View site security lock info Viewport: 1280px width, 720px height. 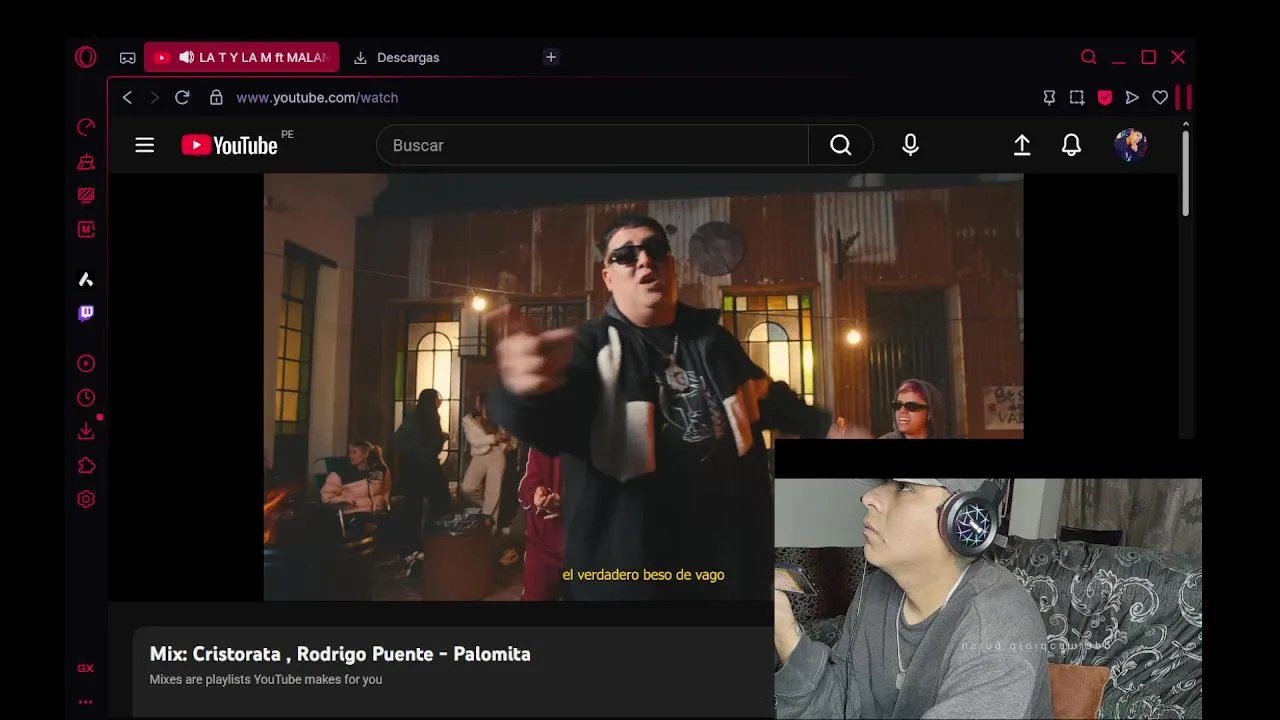[216, 97]
